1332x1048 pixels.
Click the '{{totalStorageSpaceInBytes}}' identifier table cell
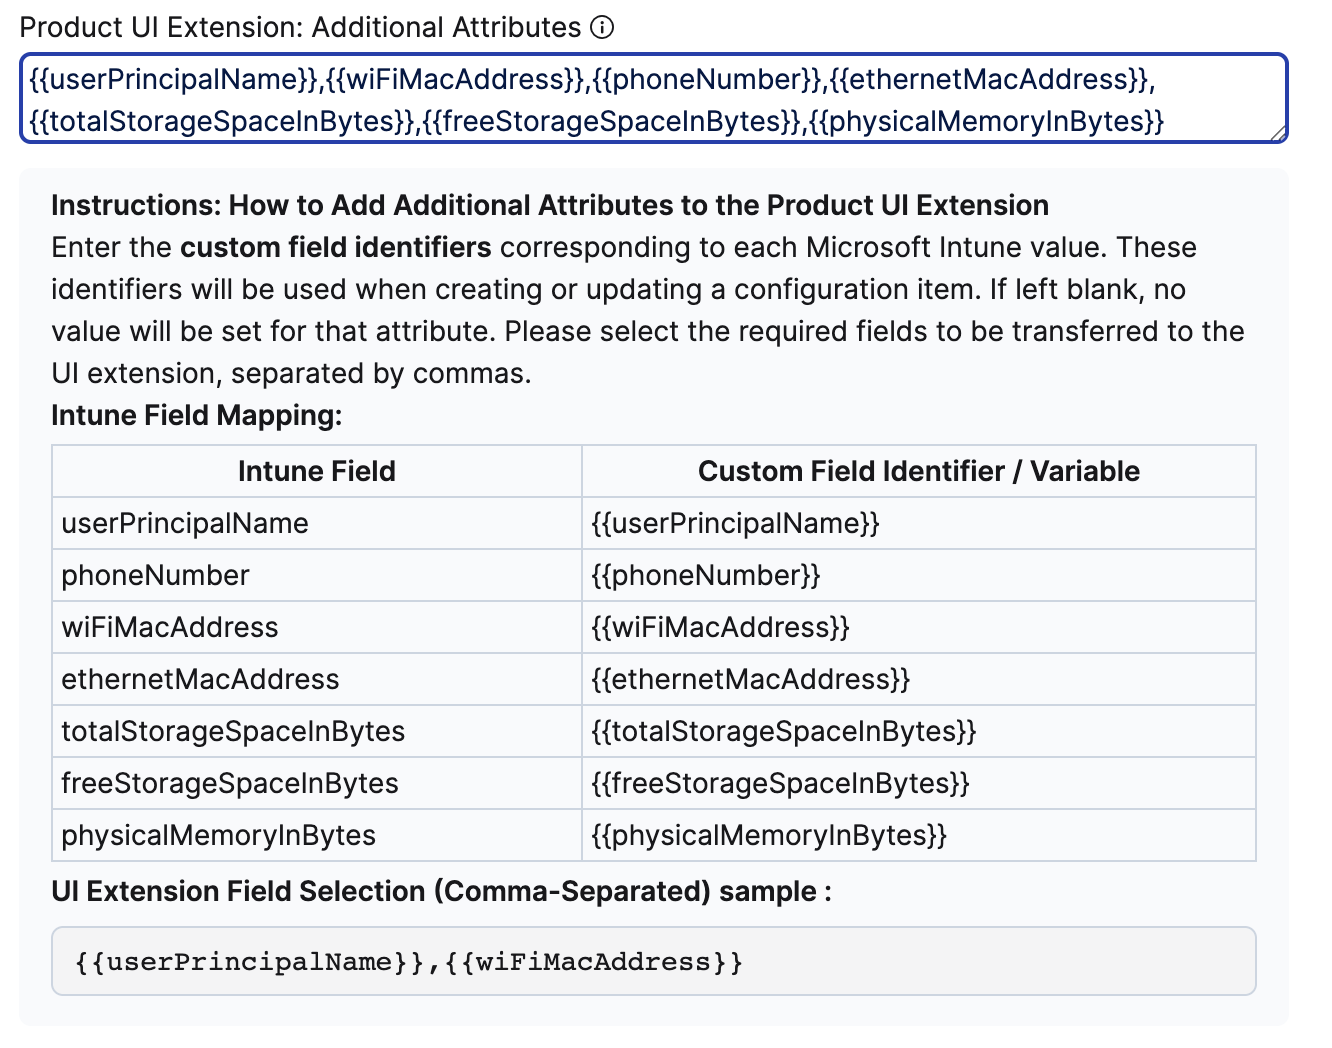(x=919, y=731)
